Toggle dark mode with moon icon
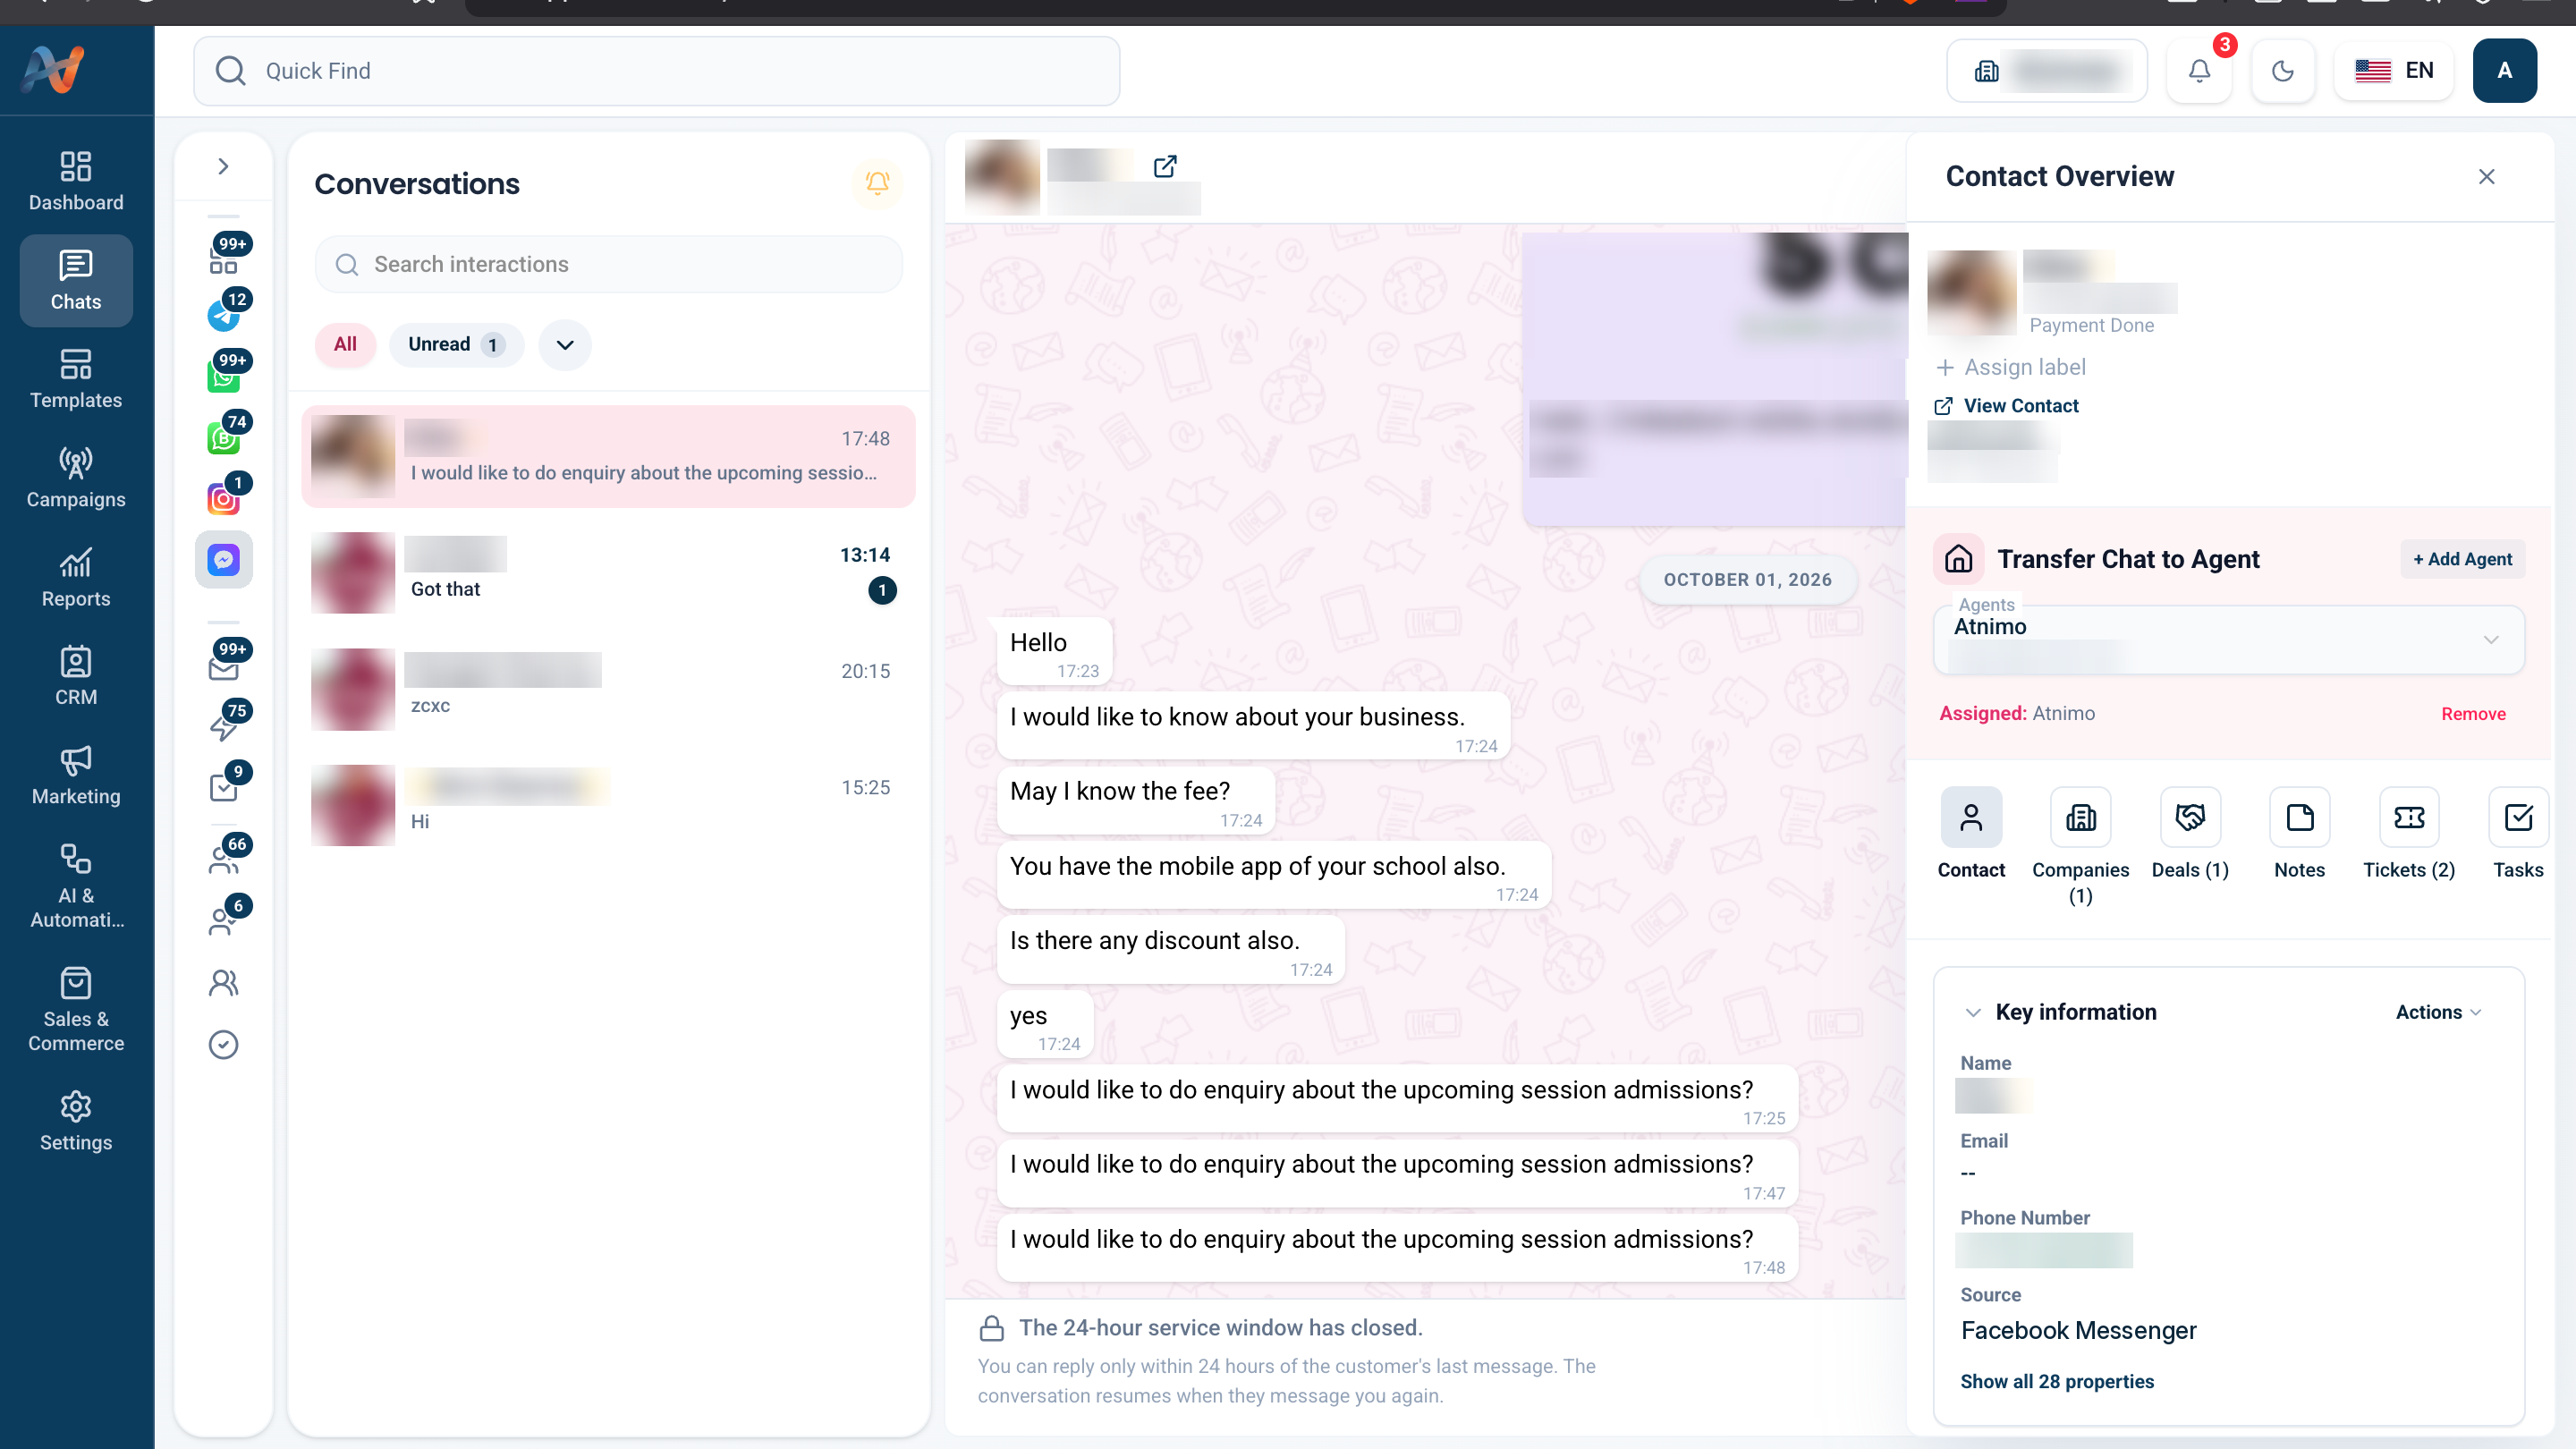 [2283, 71]
